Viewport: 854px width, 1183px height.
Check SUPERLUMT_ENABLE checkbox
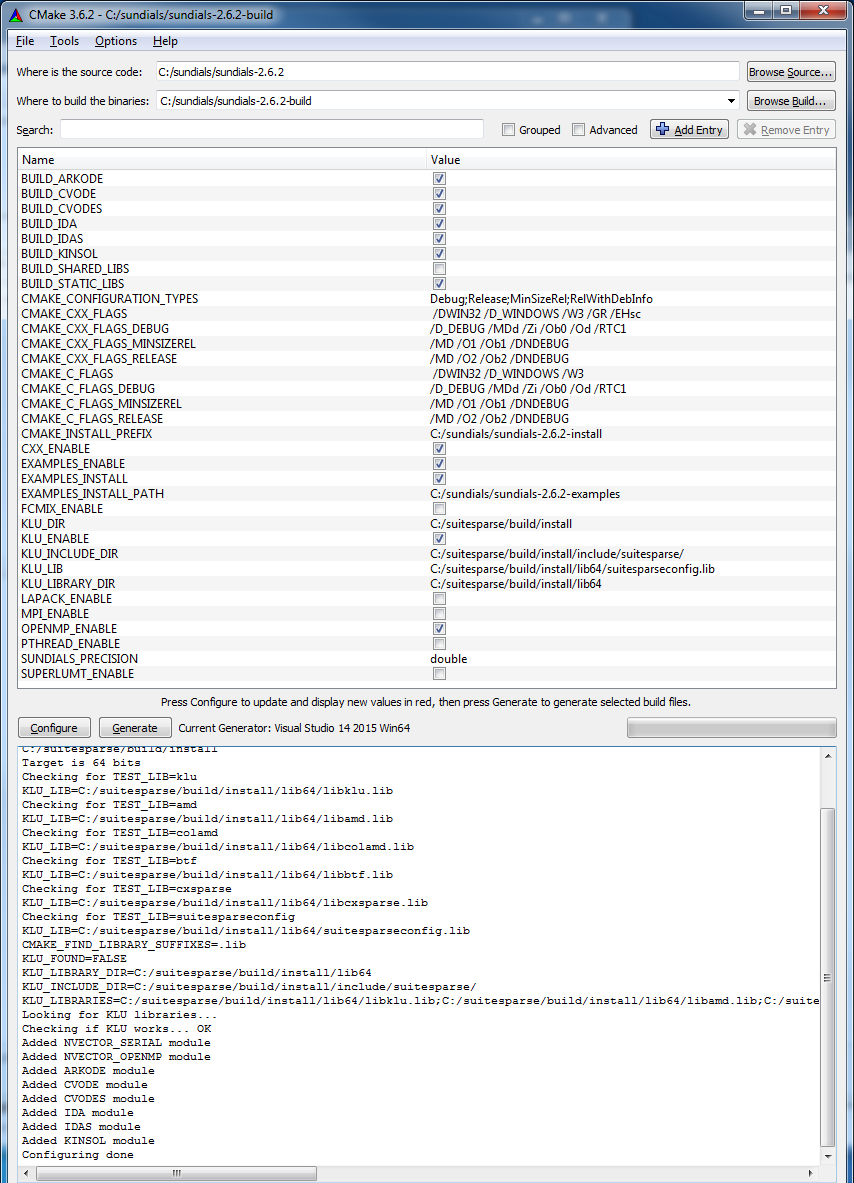point(439,674)
